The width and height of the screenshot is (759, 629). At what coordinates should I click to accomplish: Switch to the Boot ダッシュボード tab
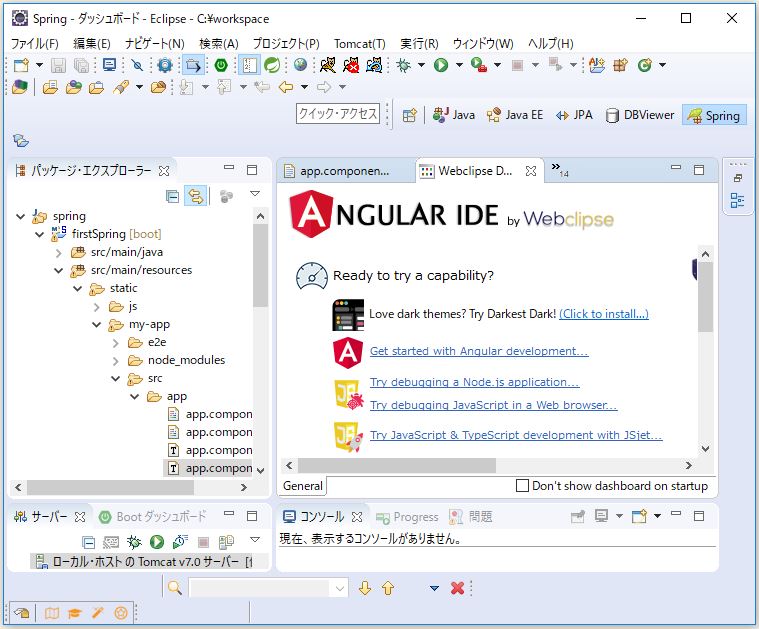tap(153, 517)
